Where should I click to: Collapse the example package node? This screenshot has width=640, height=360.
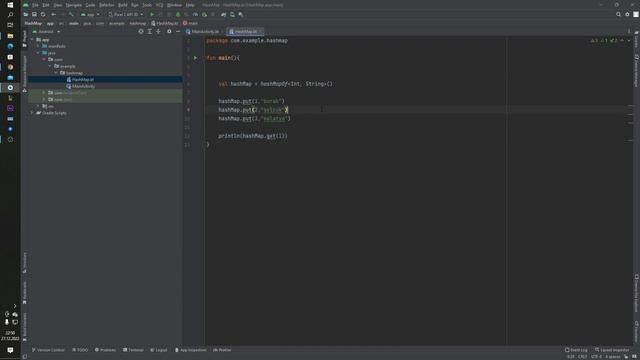coord(50,66)
